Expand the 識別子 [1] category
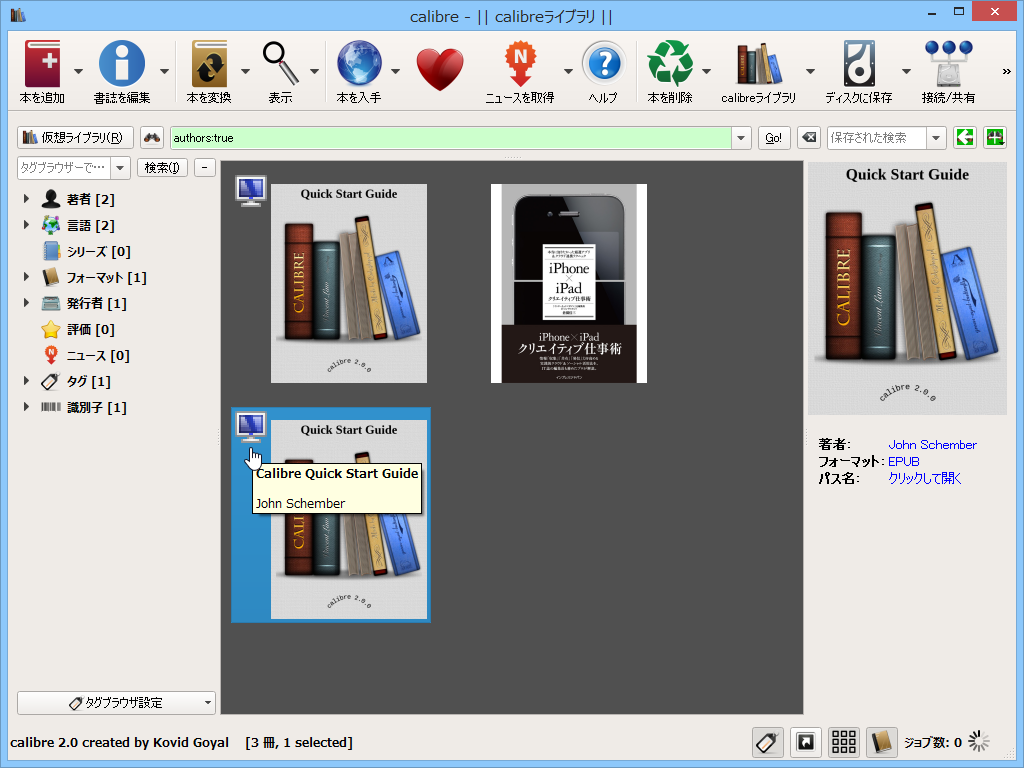This screenshot has height=768, width=1024. pyautogui.click(x=26, y=407)
